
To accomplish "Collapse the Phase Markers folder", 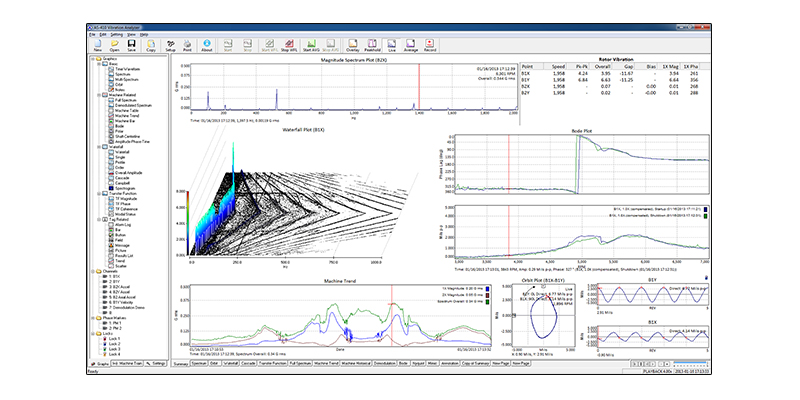I will [x=92, y=318].
